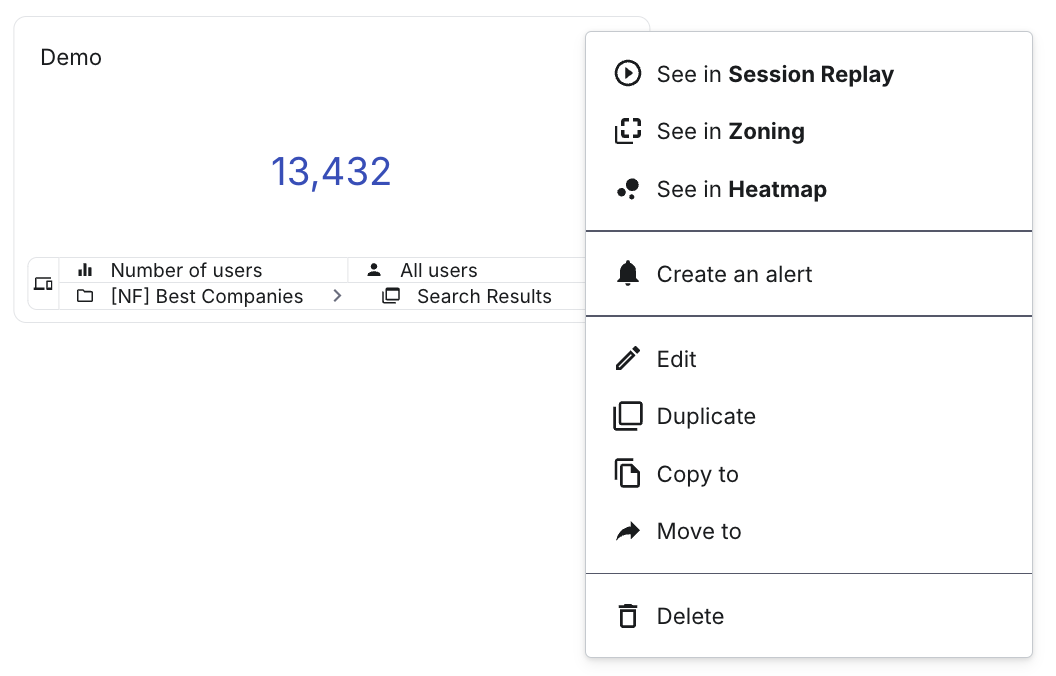
Task: Click the Copy to pages icon
Action: pyautogui.click(x=628, y=474)
